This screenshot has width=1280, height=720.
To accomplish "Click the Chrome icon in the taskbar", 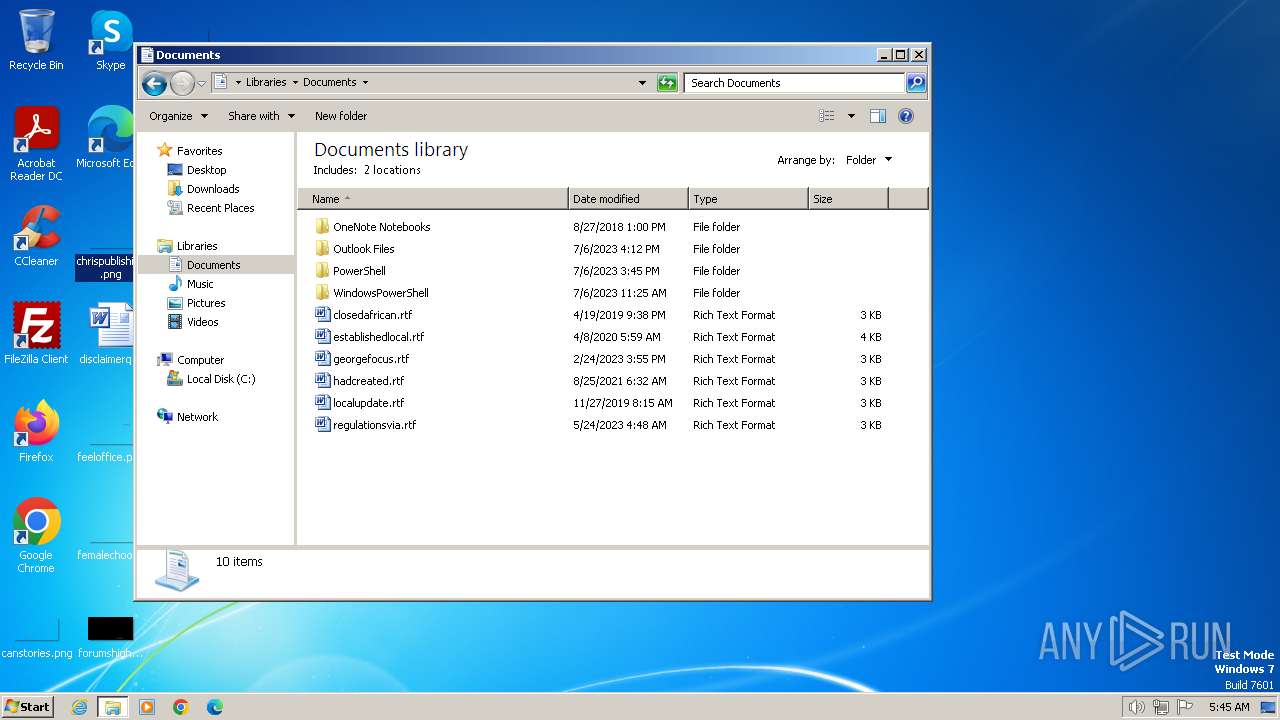I will [181, 707].
